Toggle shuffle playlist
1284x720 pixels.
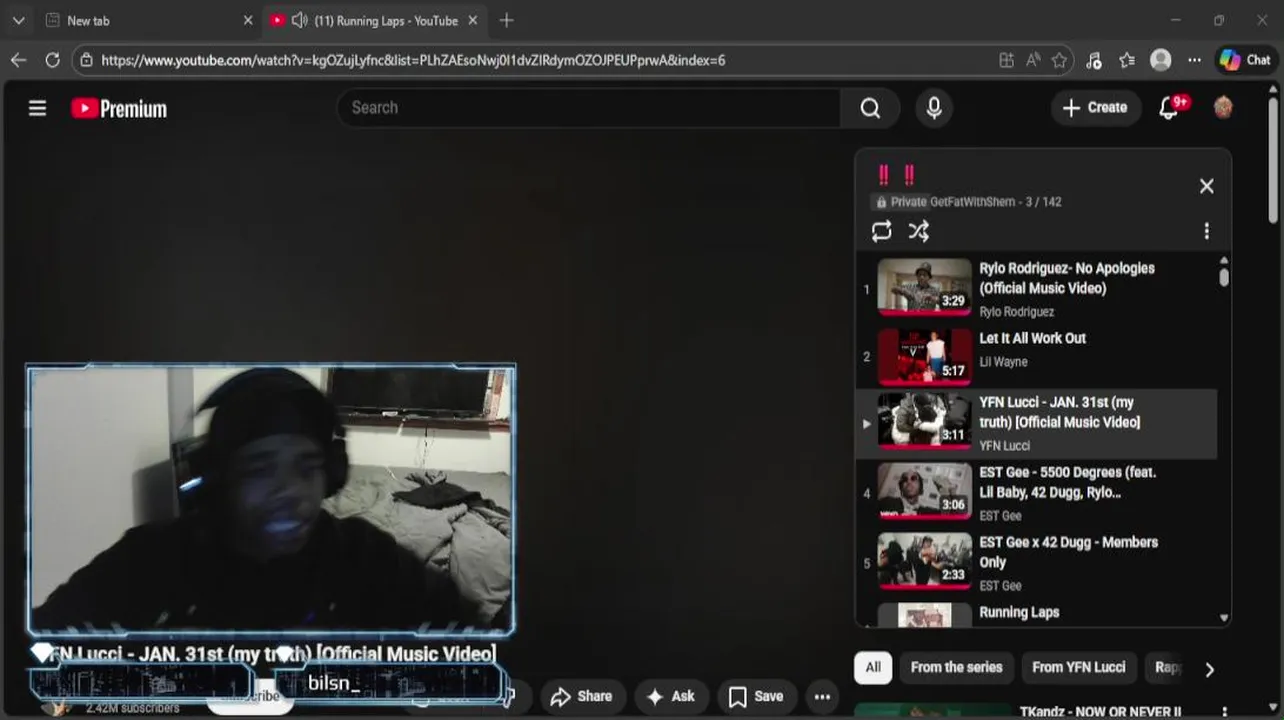point(918,231)
